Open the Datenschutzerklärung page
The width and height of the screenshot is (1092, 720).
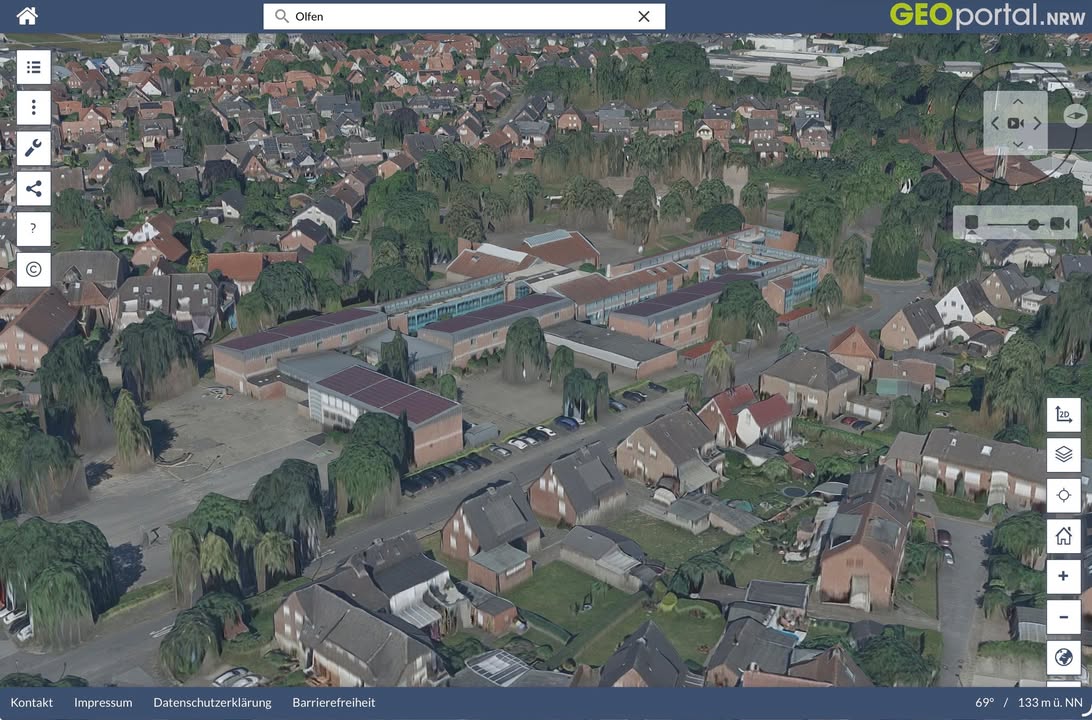tap(212, 702)
